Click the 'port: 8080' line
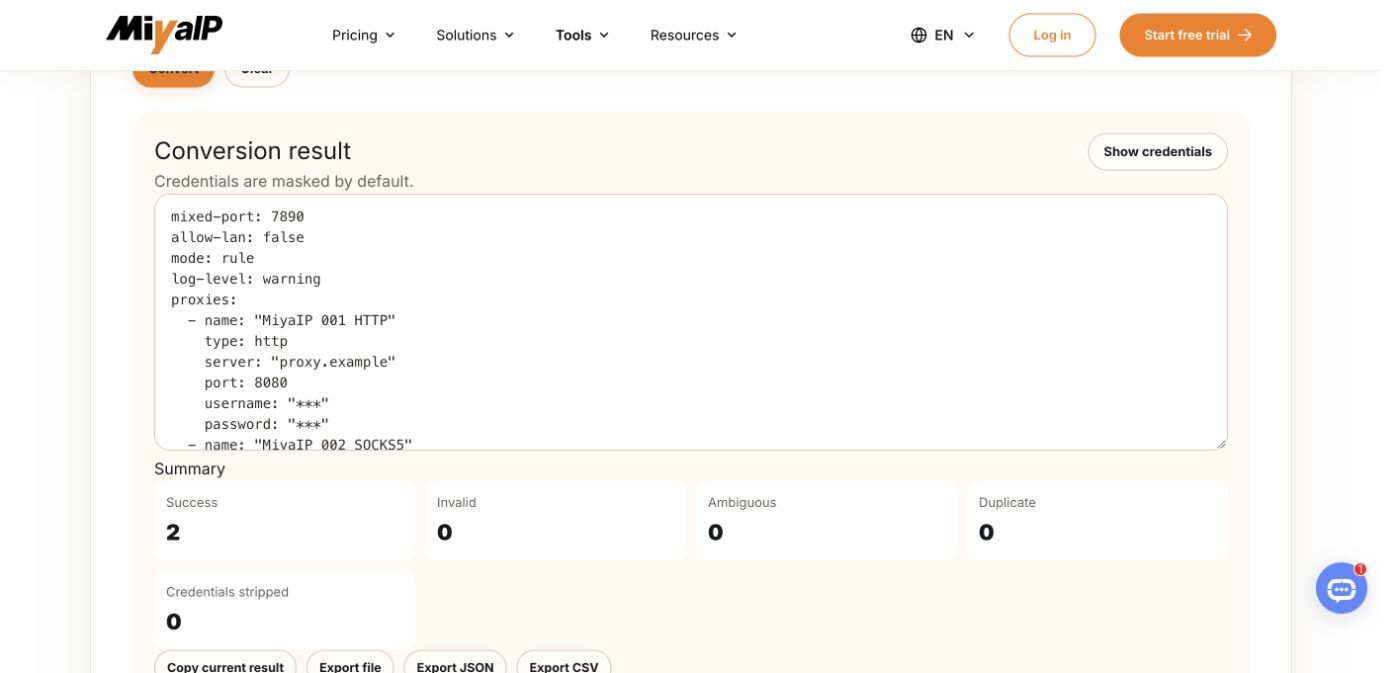Viewport: 1398px width, 673px height. tap(246, 383)
